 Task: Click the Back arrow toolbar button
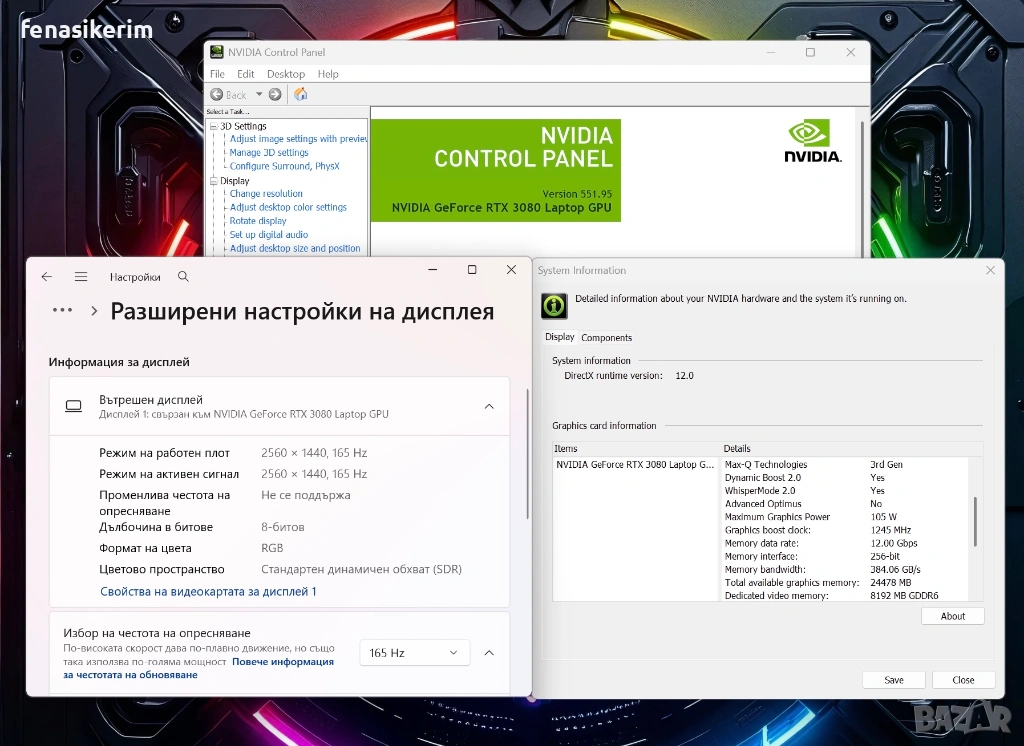(x=229, y=95)
